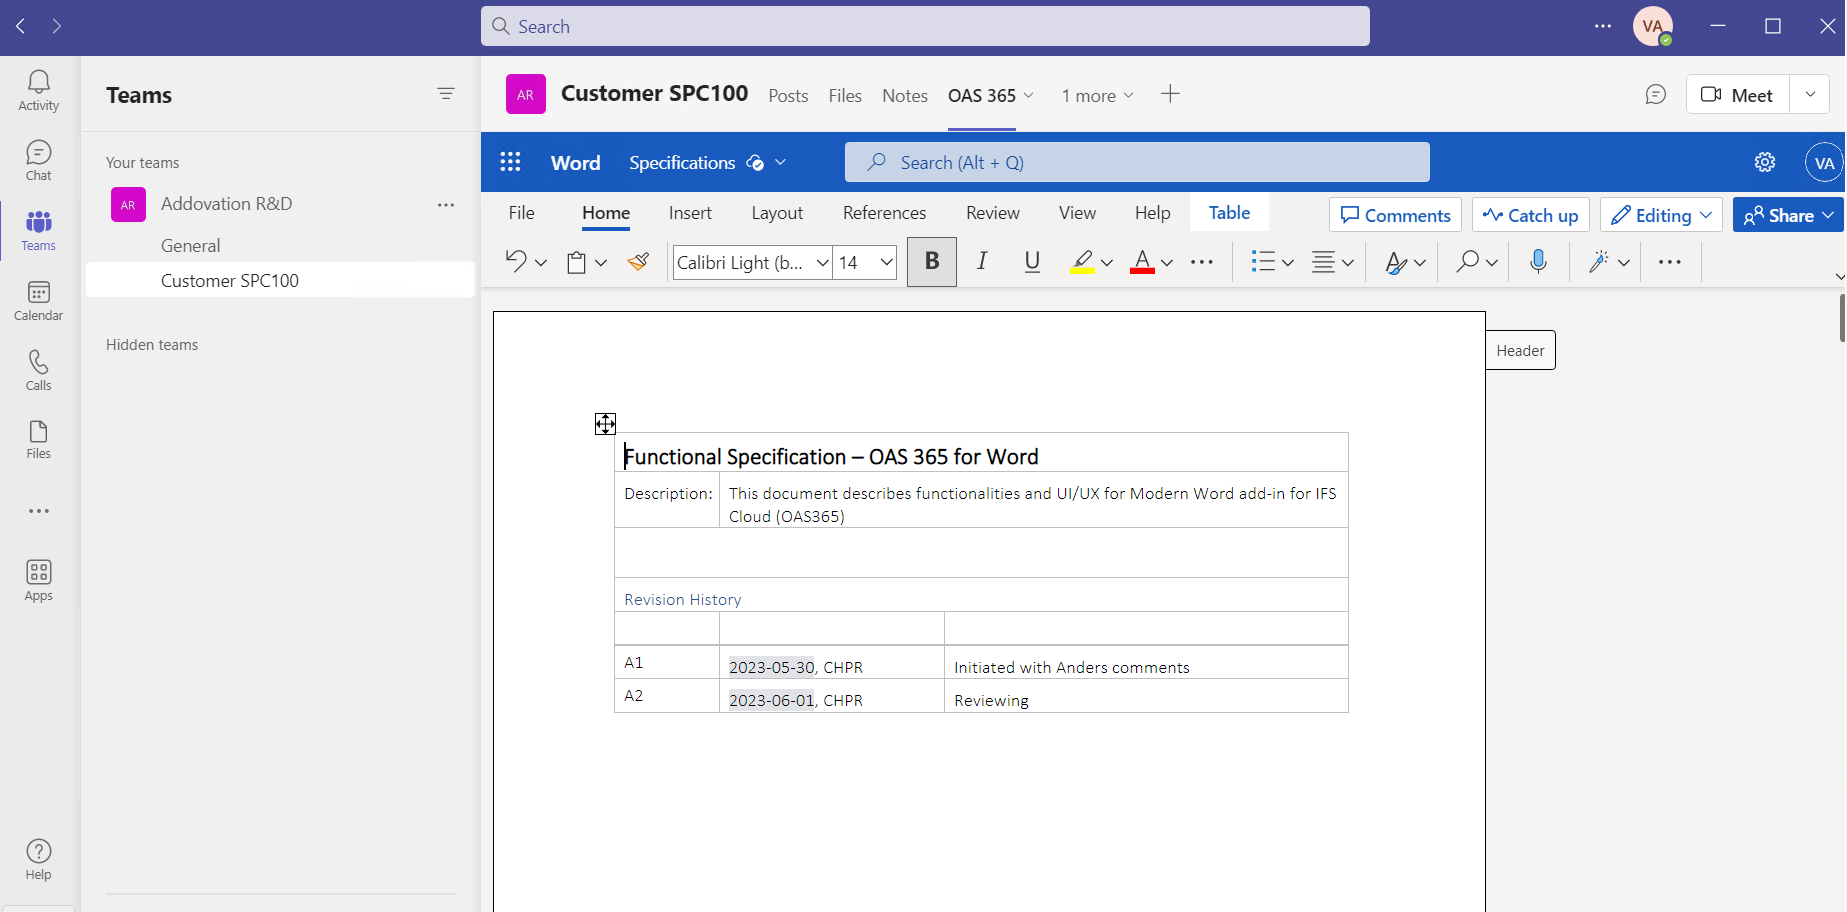Toggle bold formatting

coord(931,262)
